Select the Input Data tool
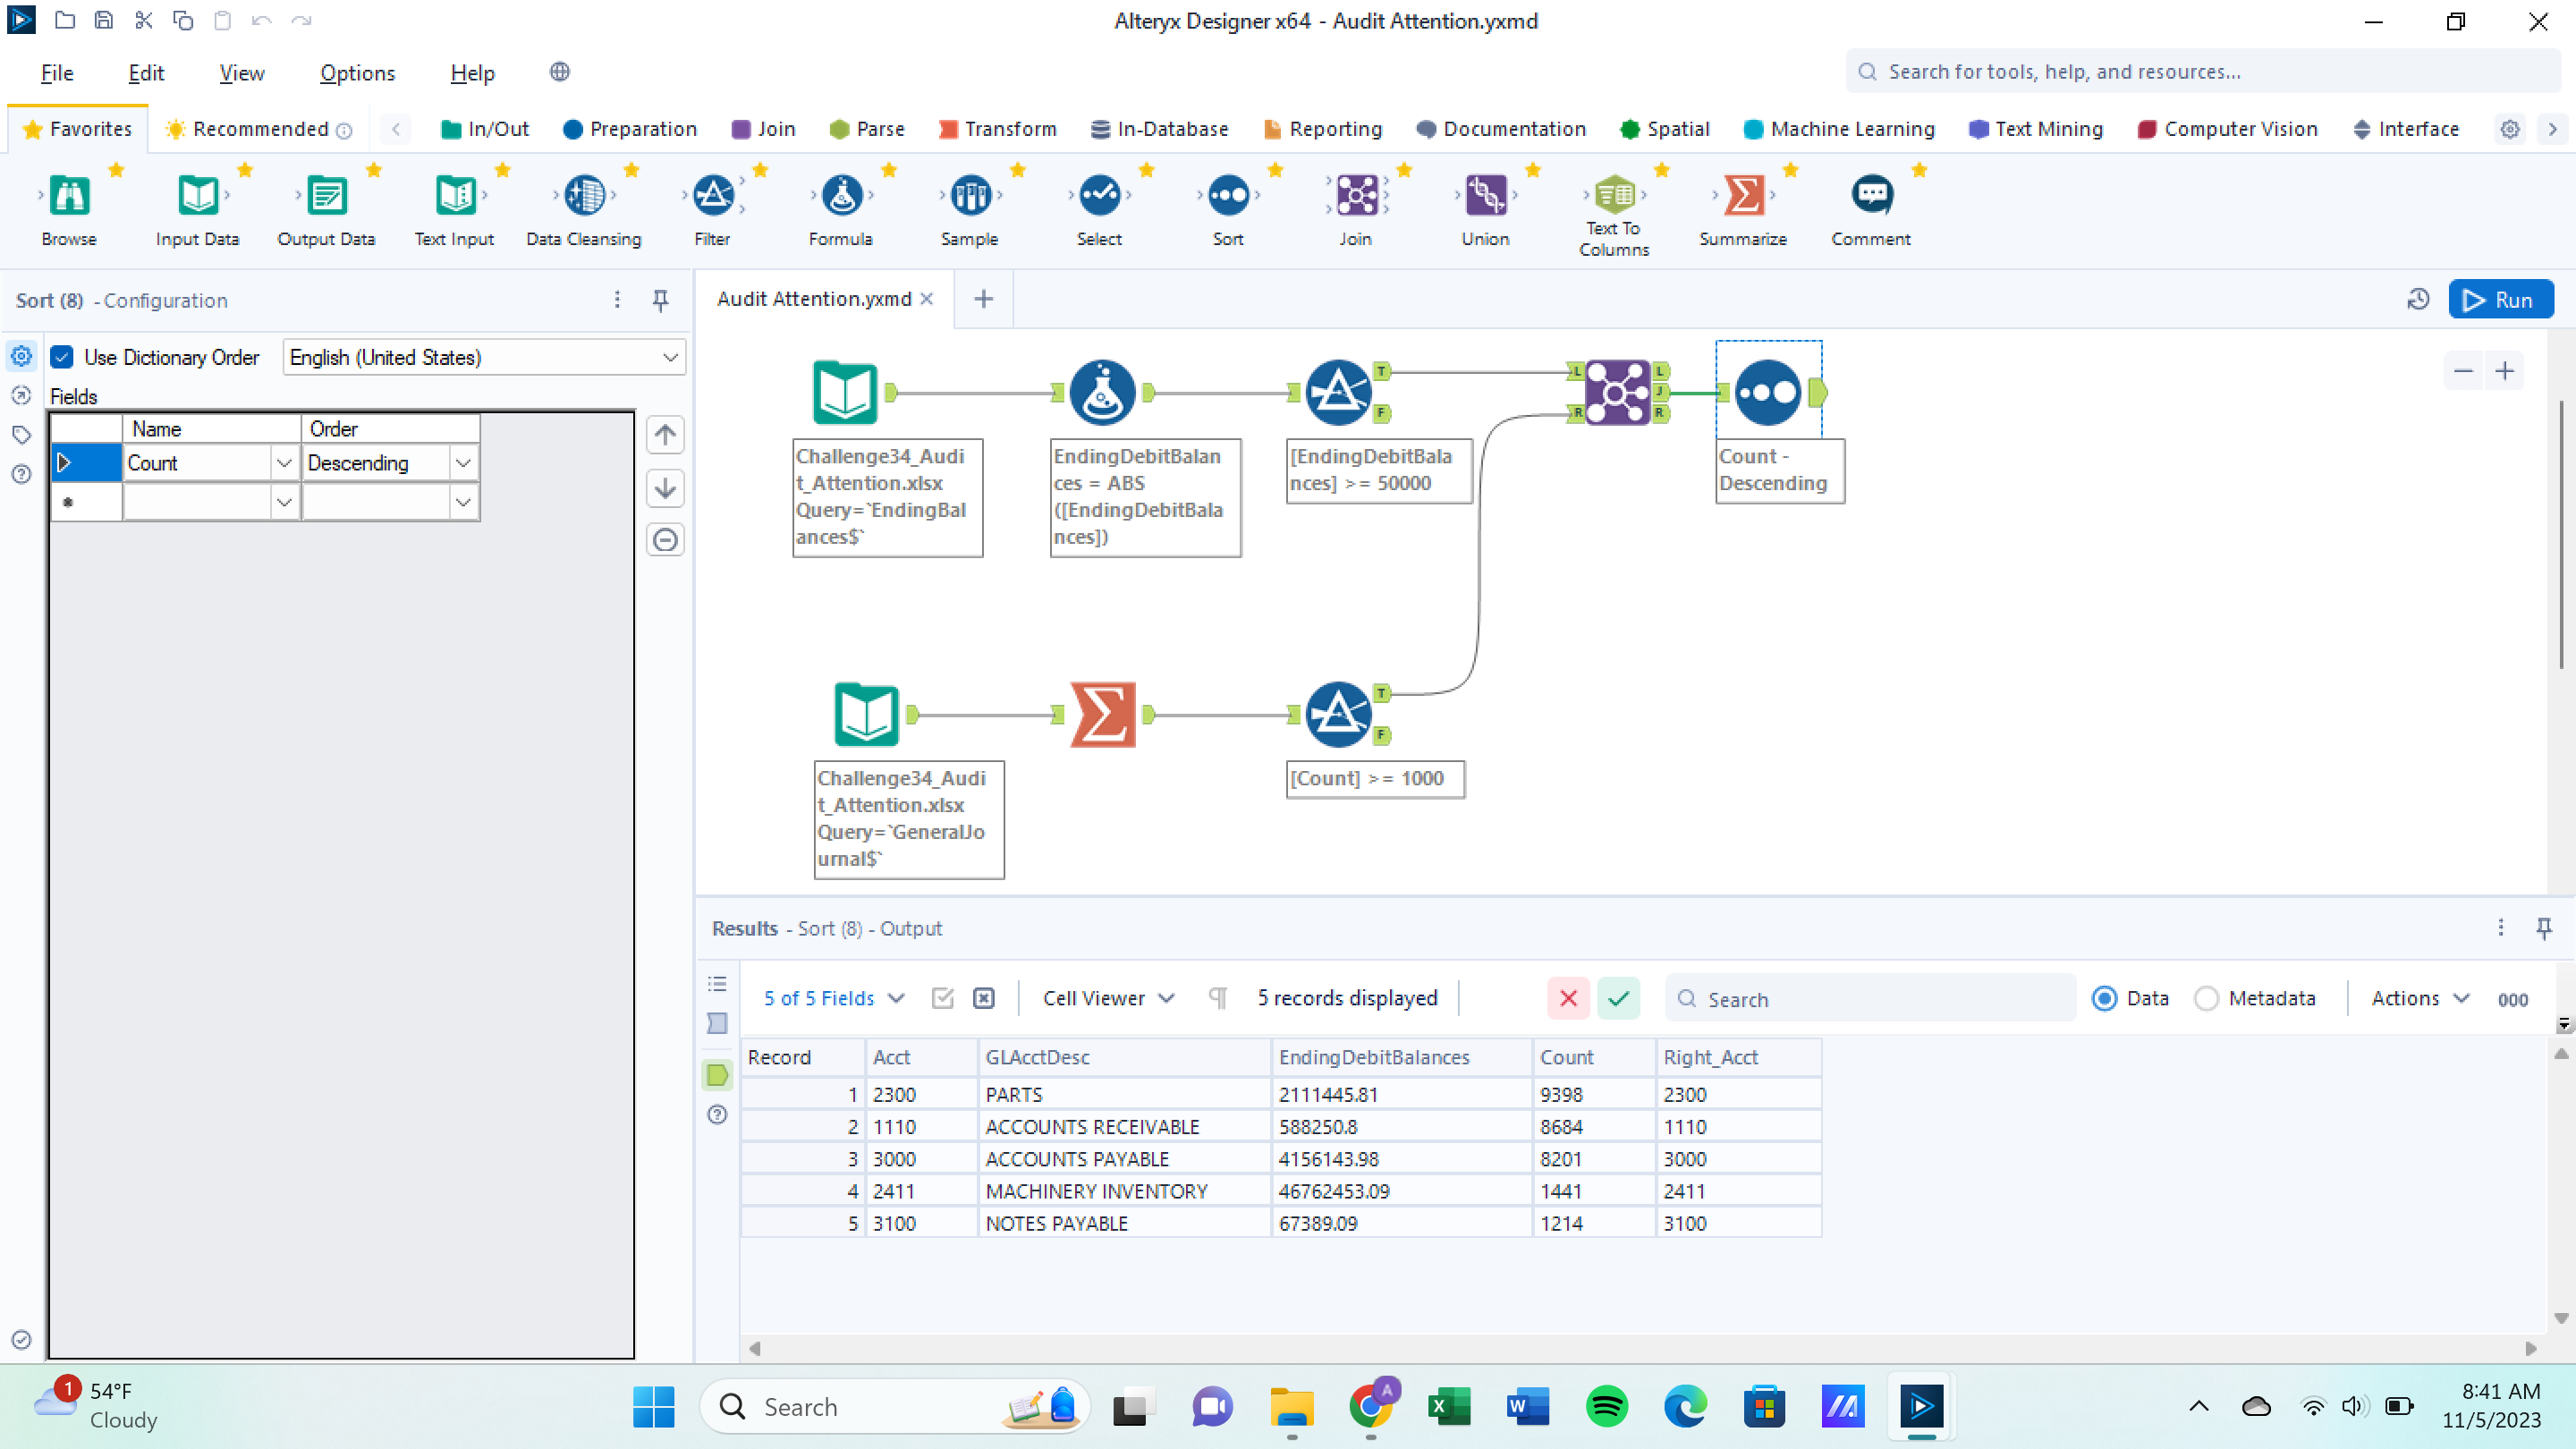2576x1449 pixels. (197, 207)
